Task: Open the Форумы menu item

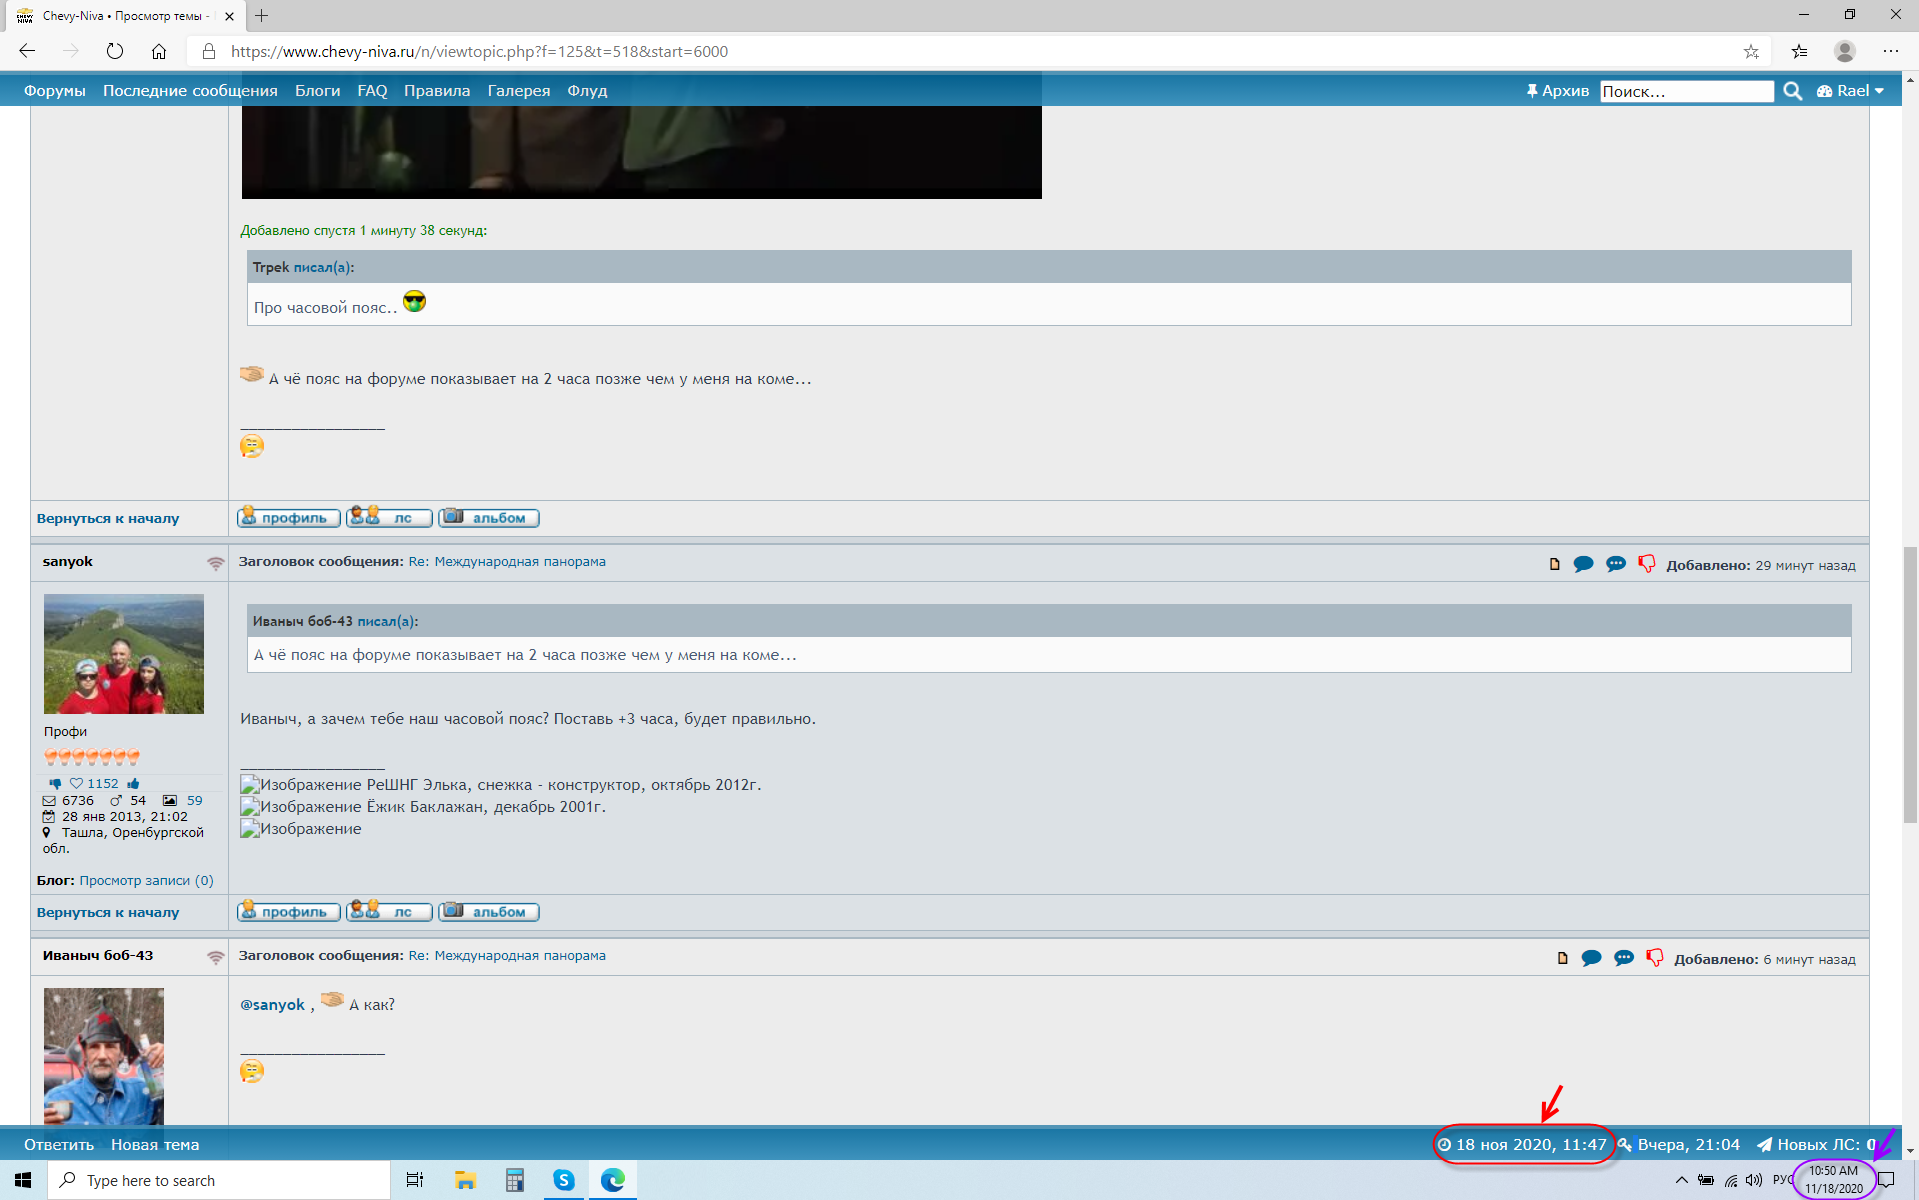Action: (55, 91)
